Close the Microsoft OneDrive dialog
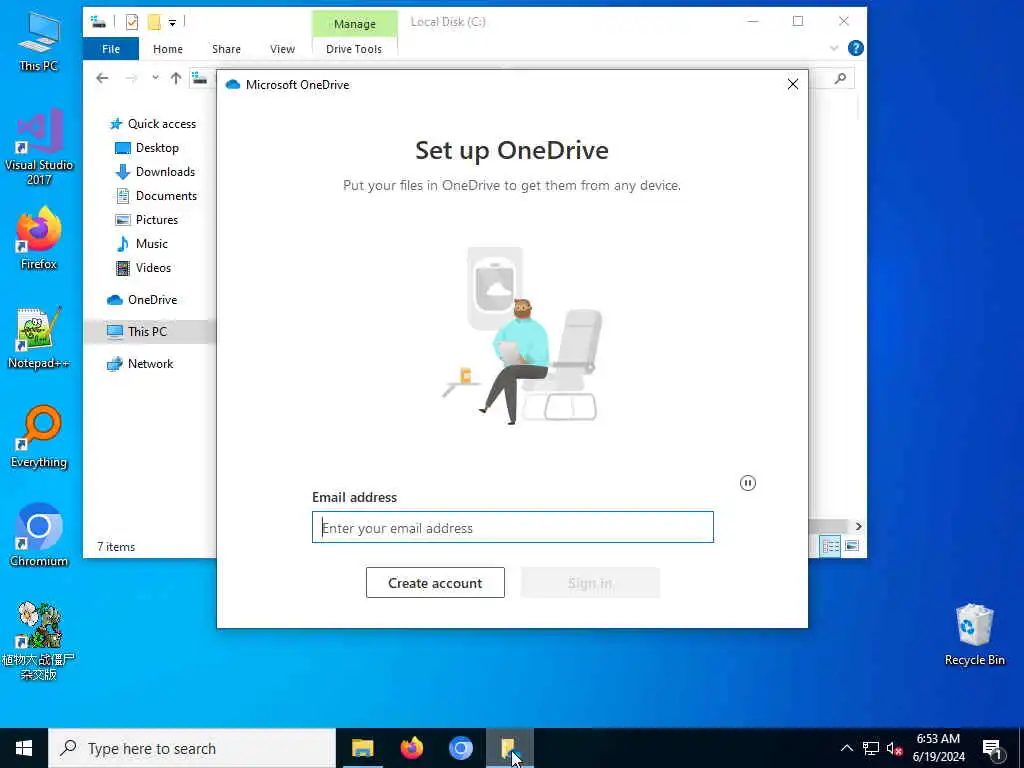This screenshot has height=768, width=1024. (793, 84)
